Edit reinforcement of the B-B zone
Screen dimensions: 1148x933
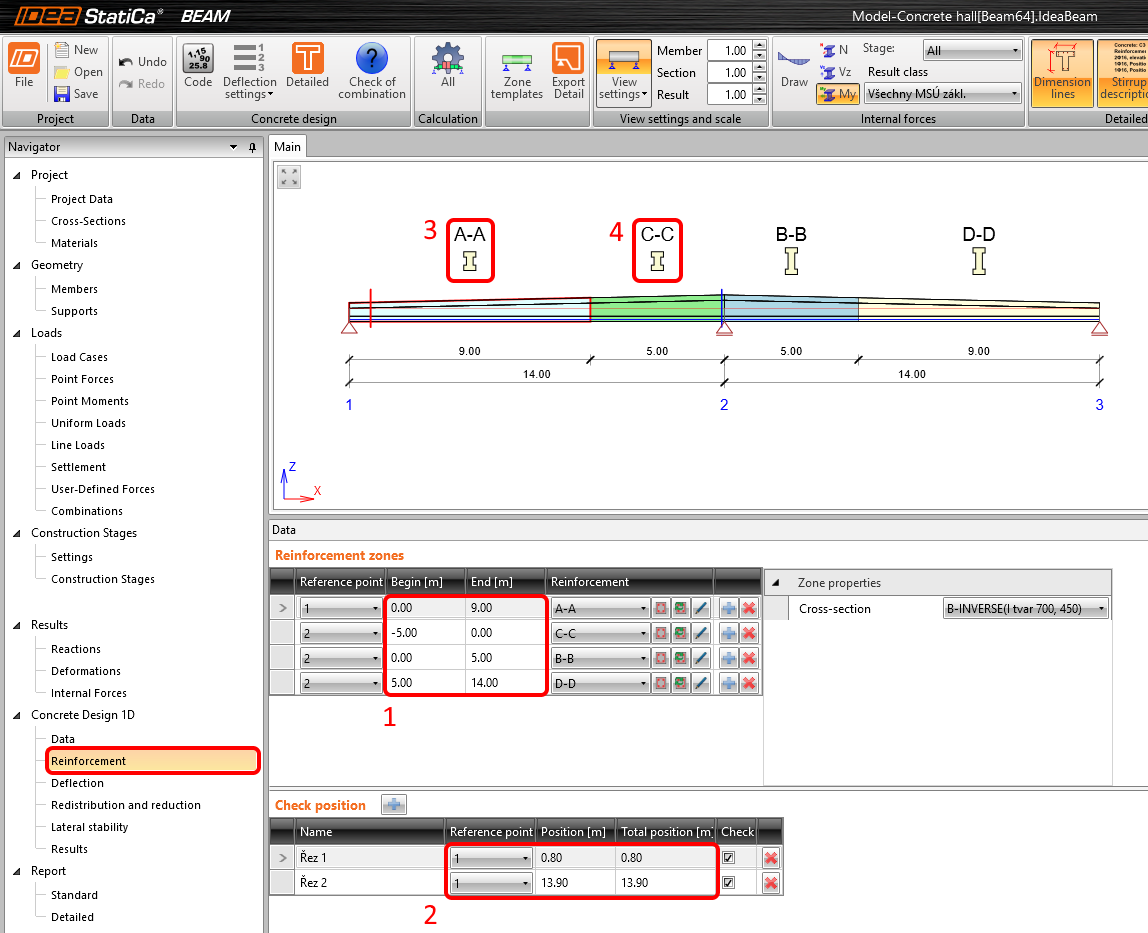(x=701, y=658)
